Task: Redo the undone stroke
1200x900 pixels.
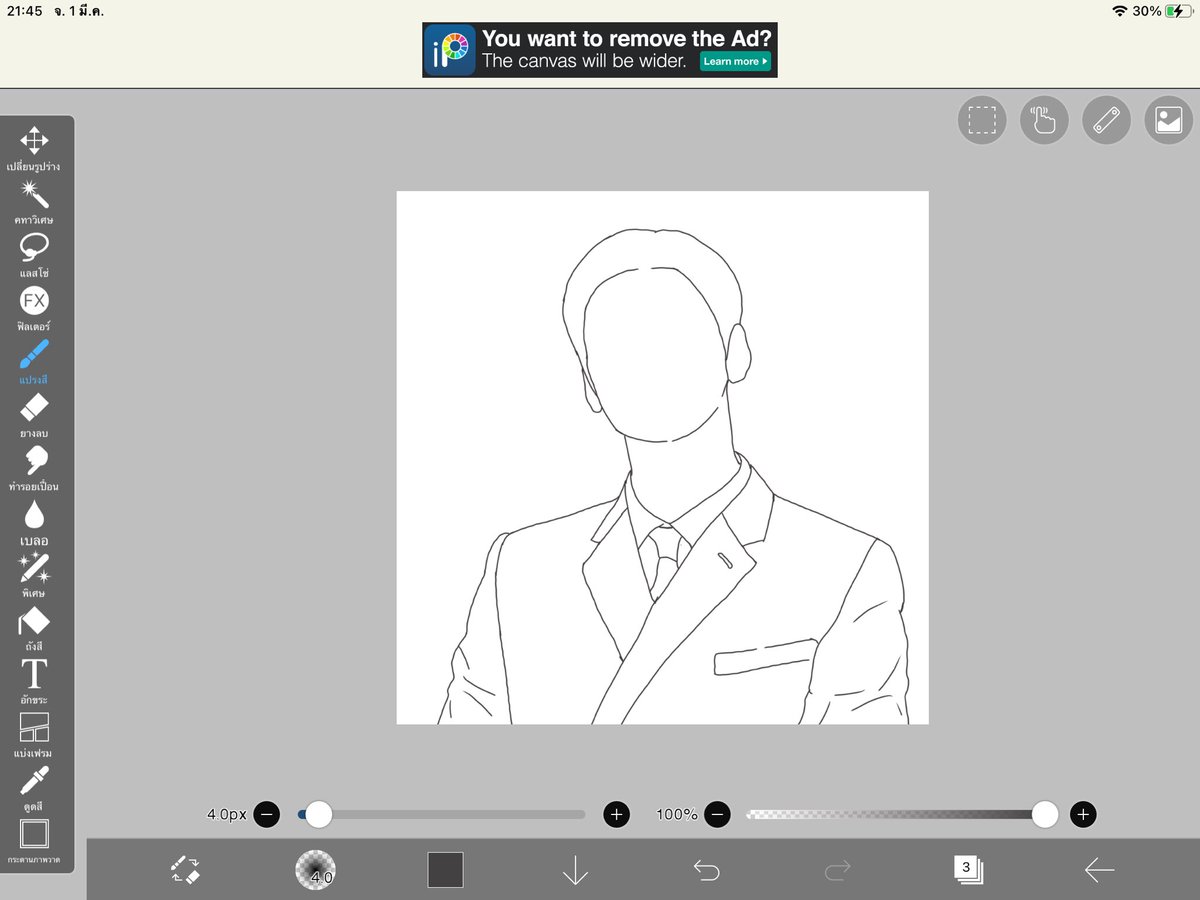Action: [x=837, y=870]
